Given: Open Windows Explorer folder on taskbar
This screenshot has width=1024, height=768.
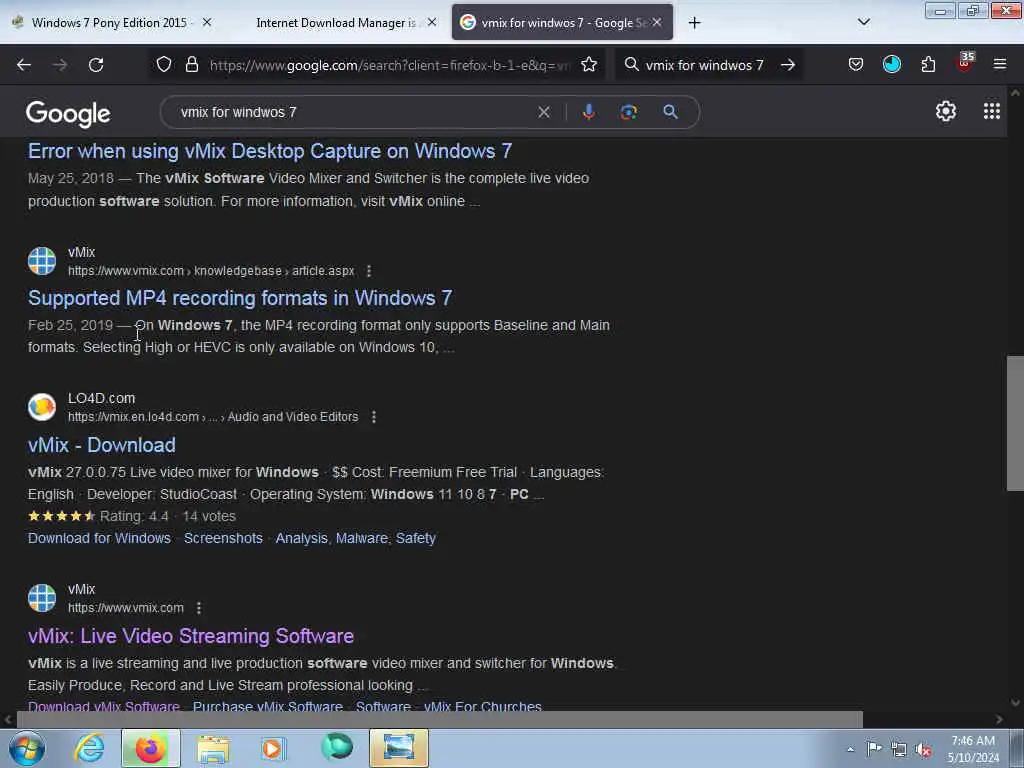Looking at the screenshot, I should [x=213, y=749].
